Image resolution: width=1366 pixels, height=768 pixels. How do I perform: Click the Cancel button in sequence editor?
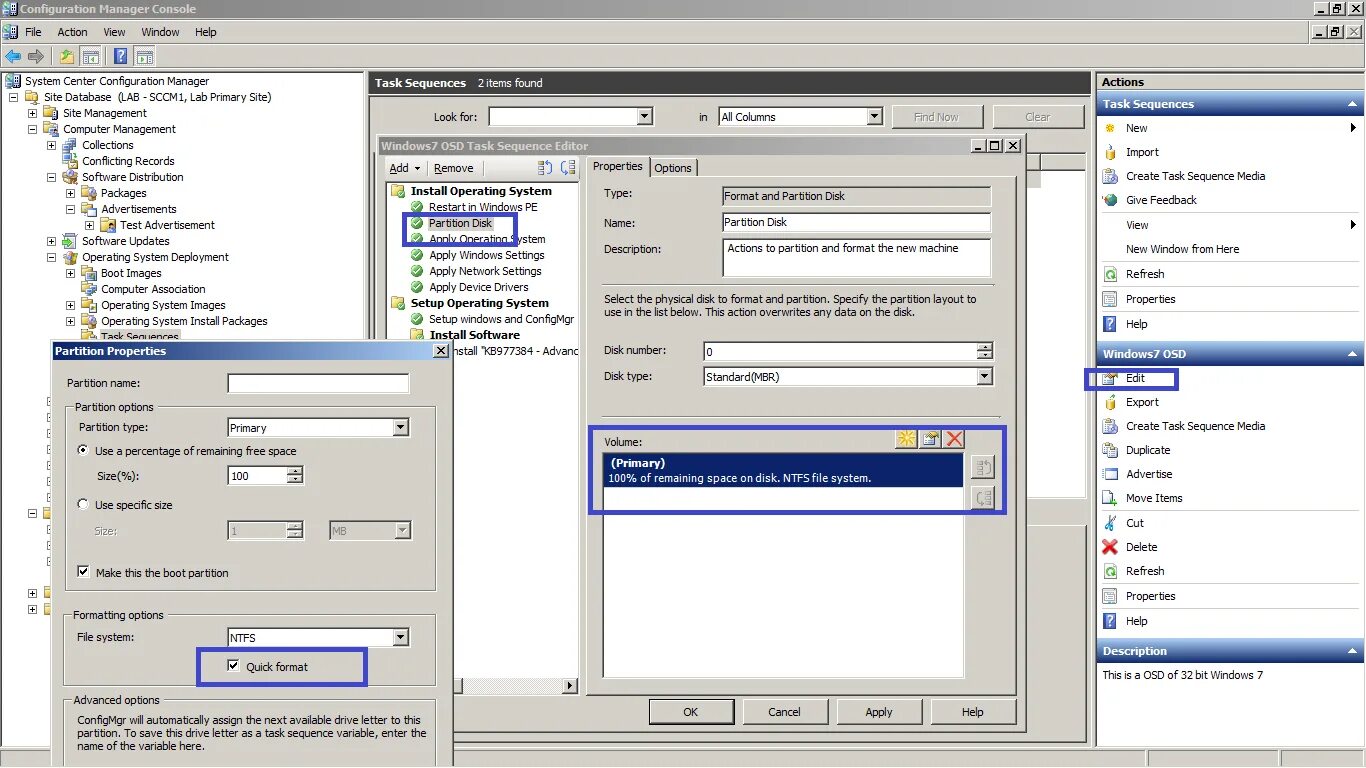[x=784, y=712]
